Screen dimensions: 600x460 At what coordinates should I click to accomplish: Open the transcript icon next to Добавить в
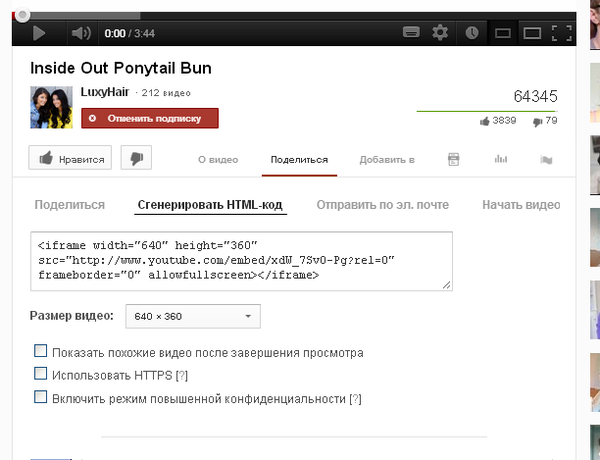click(453, 159)
